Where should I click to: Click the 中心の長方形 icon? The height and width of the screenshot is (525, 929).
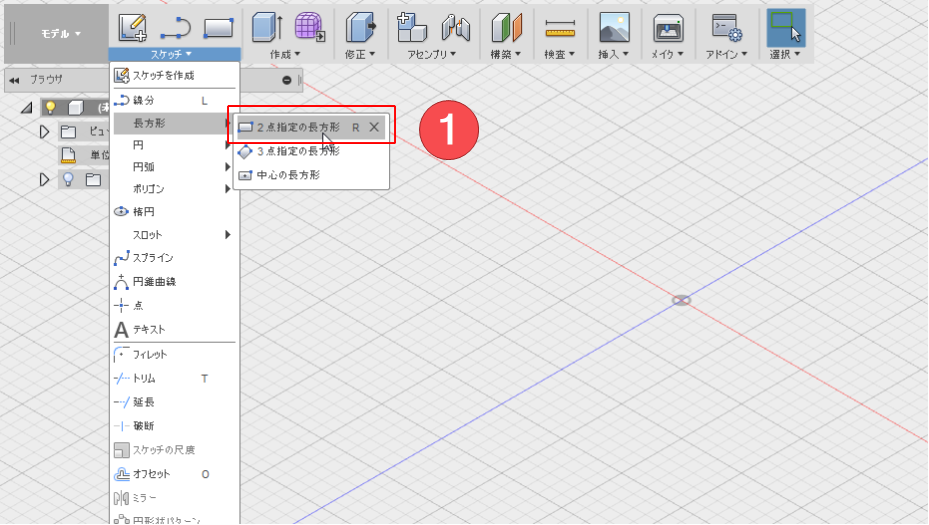245,175
